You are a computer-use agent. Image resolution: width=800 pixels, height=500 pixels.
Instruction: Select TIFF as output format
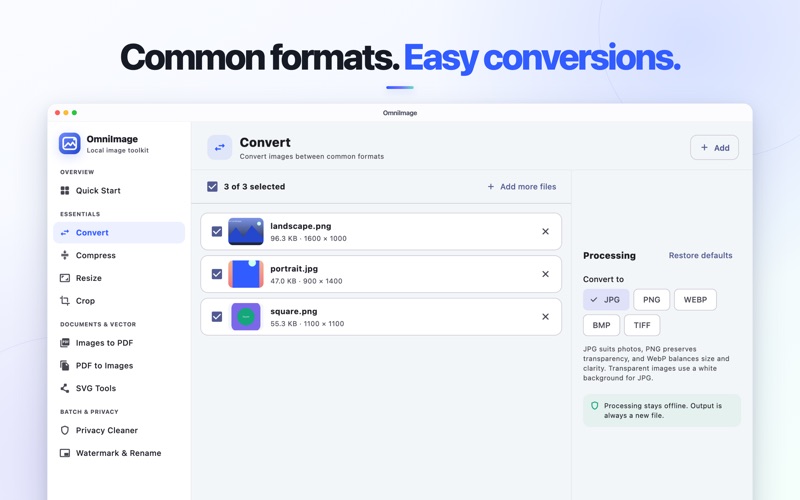click(x=642, y=325)
